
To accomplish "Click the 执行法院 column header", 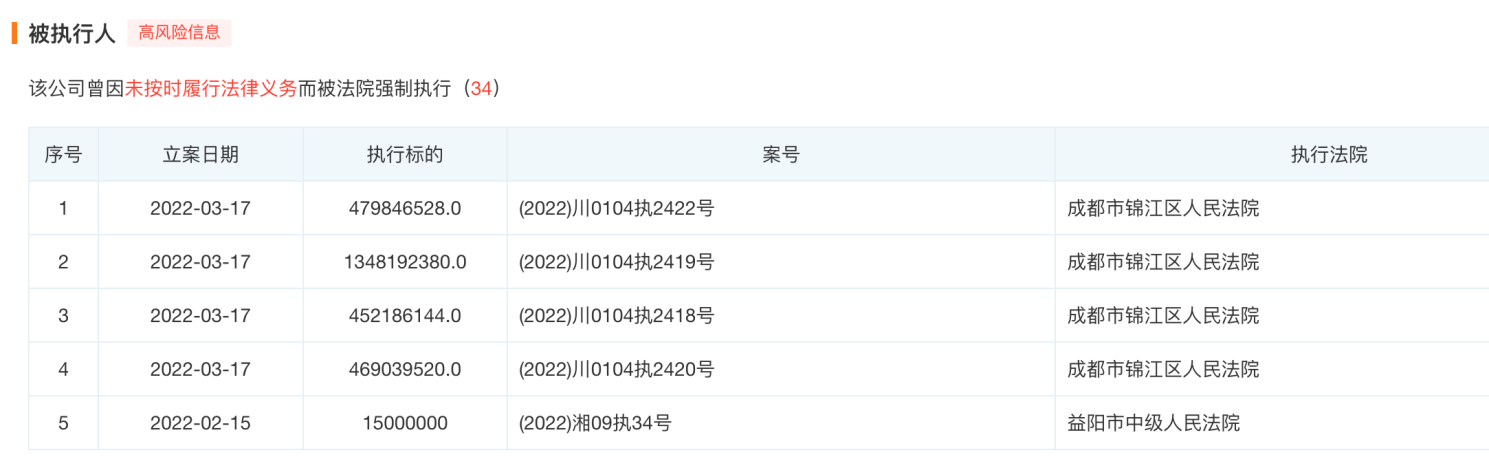I will (1328, 155).
